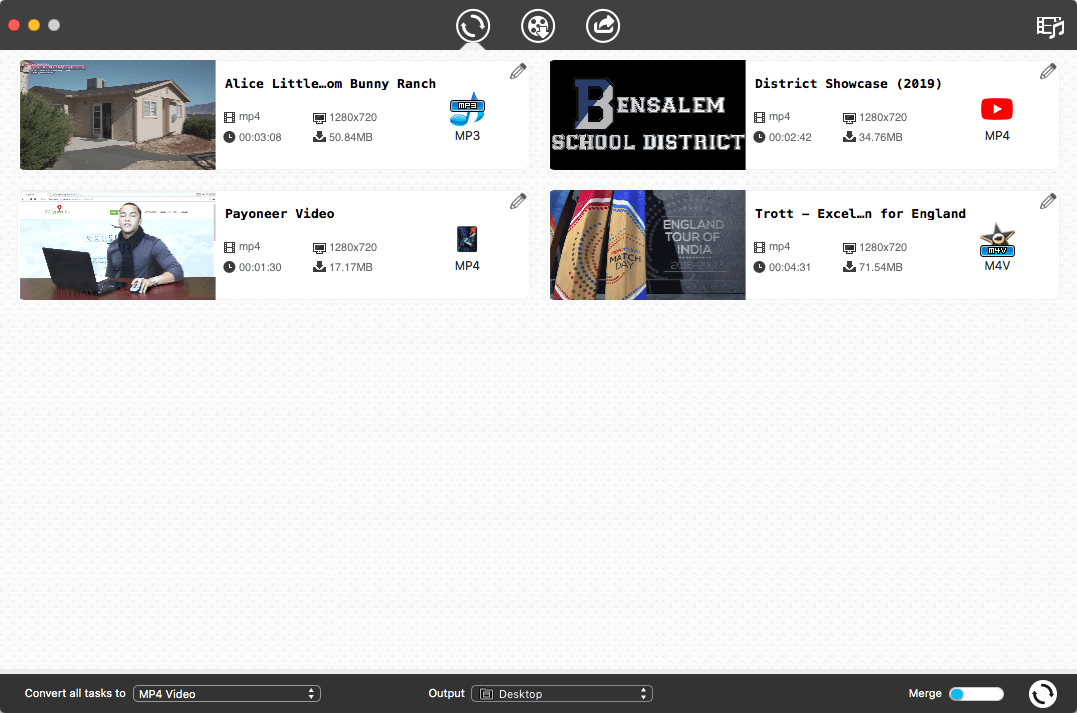Open the media library icon at top right
1077x713 pixels.
click(x=1049, y=27)
